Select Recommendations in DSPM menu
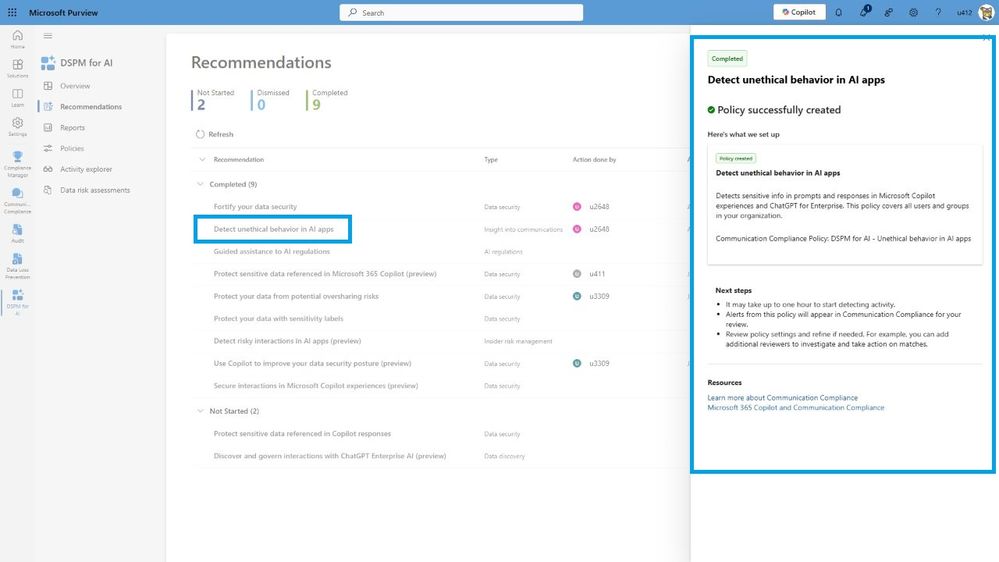This screenshot has height=562, width=999. pos(90,107)
